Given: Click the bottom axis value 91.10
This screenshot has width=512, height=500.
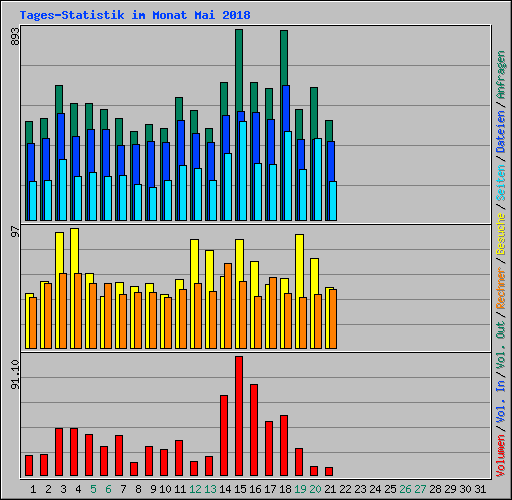Looking at the screenshot, I should [15, 374].
